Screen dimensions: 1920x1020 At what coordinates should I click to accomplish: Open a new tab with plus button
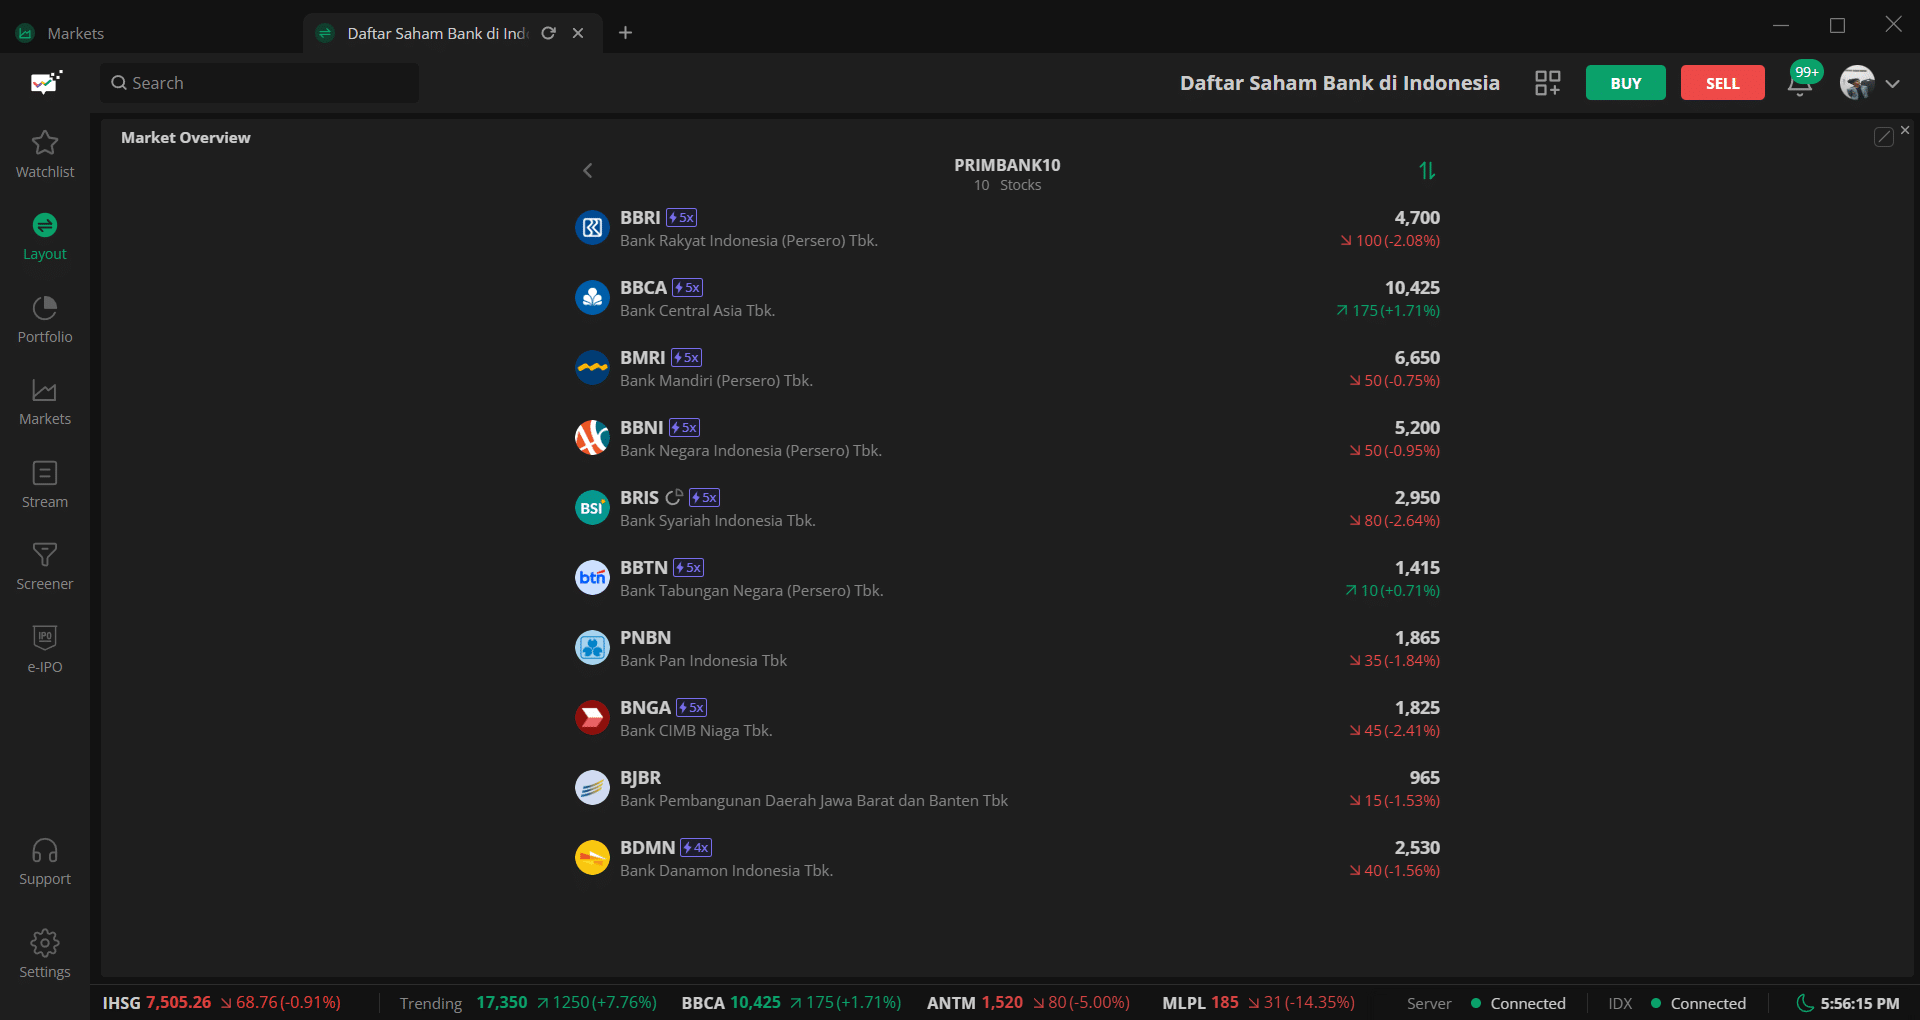coord(625,33)
